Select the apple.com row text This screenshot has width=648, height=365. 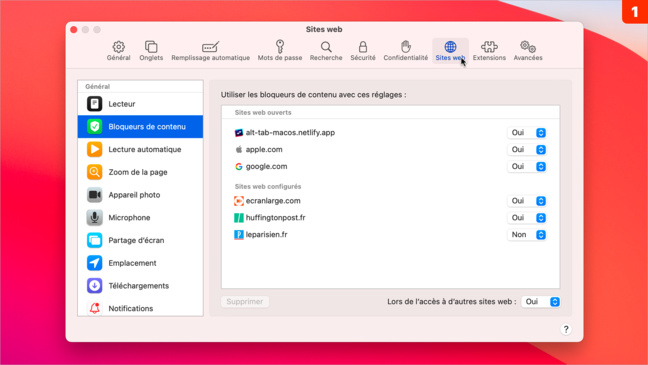tap(264, 149)
